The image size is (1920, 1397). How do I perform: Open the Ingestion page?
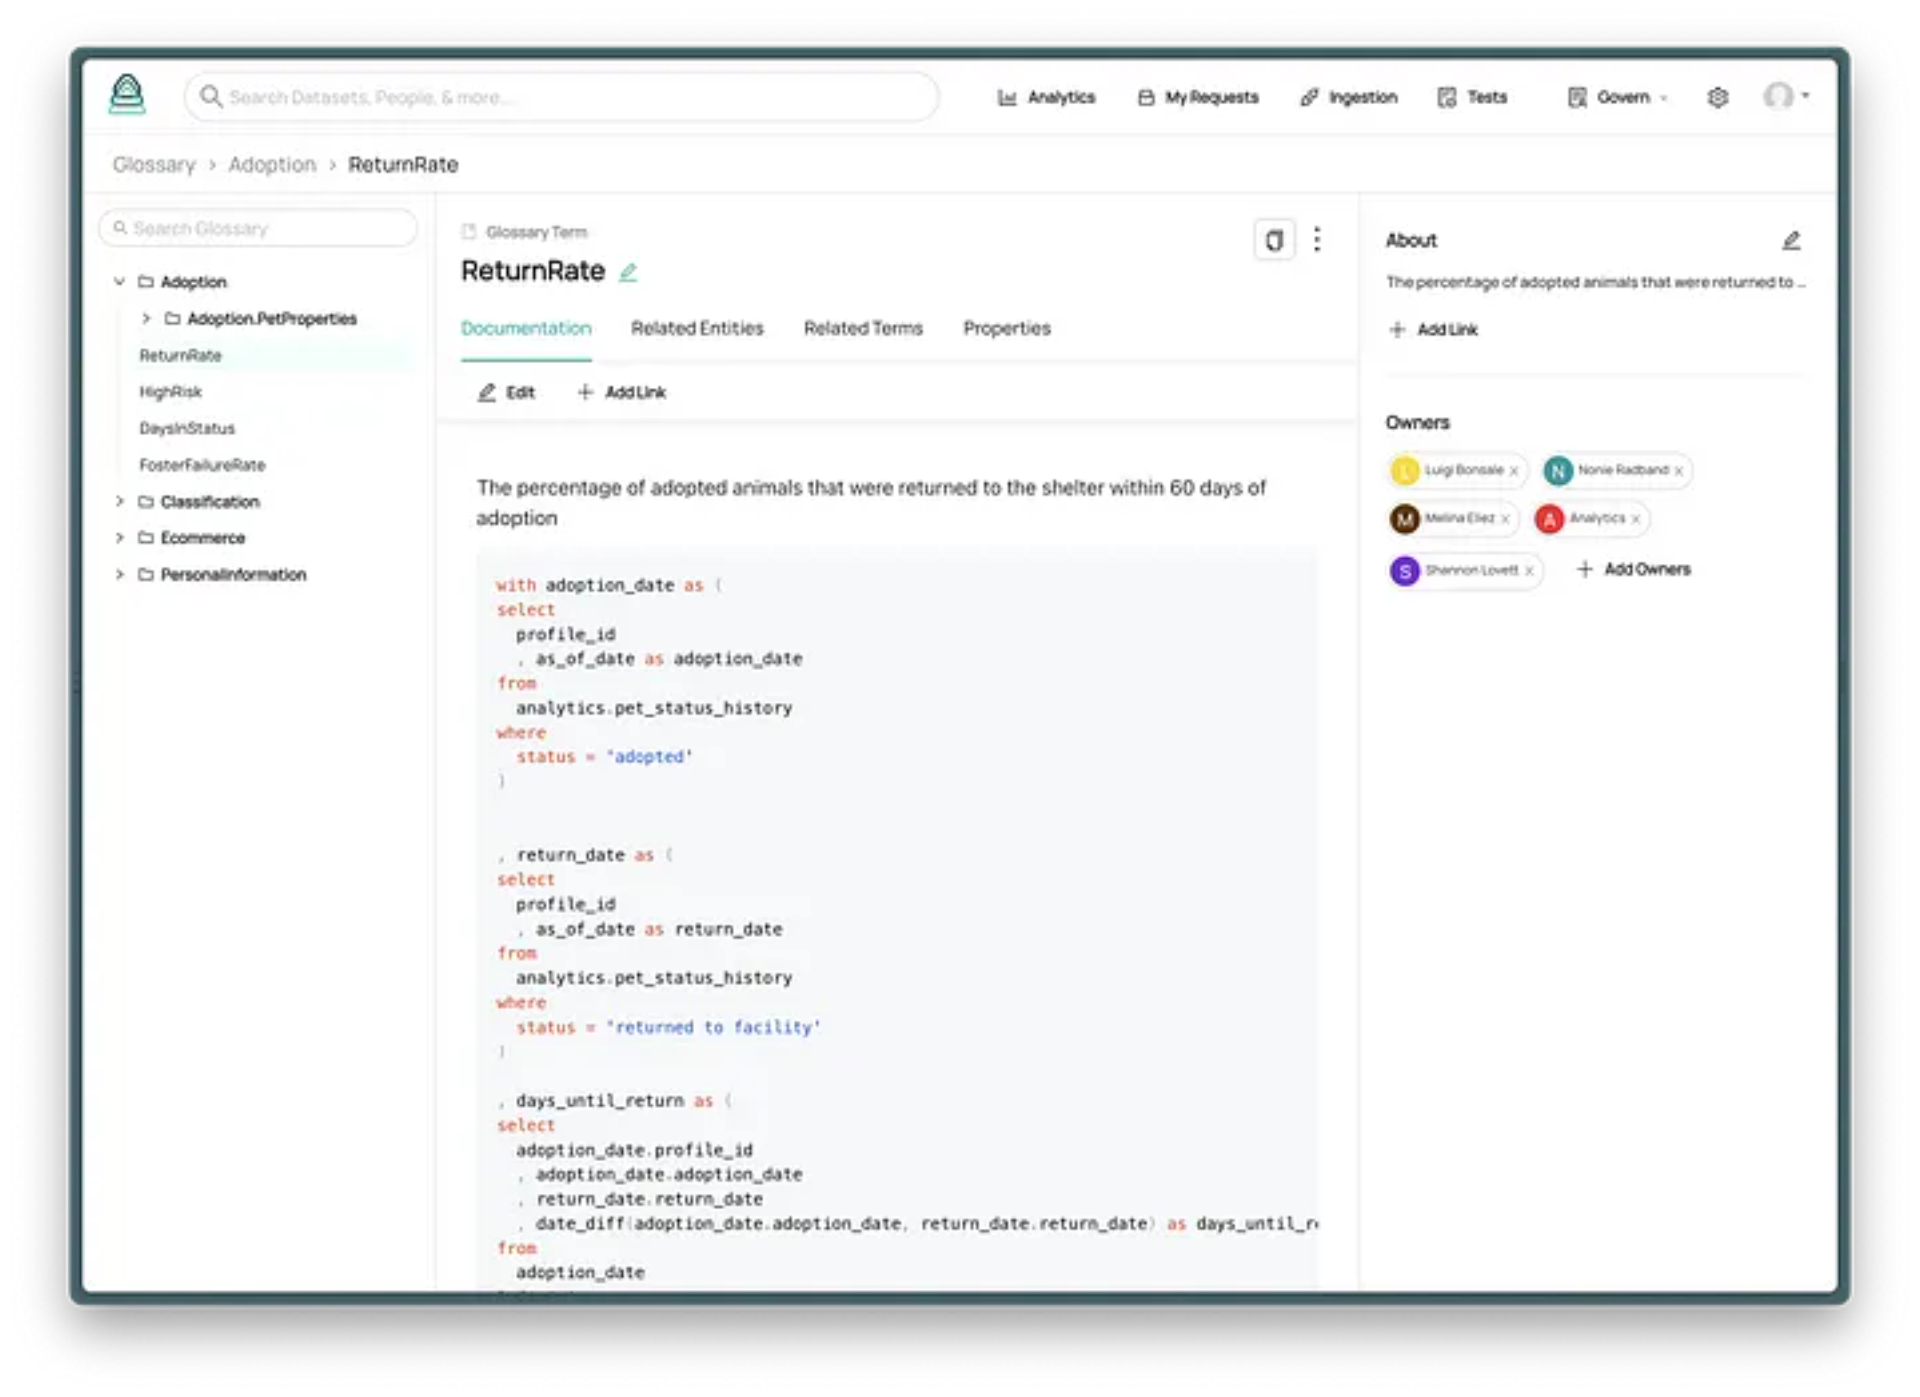tap(1348, 97)
